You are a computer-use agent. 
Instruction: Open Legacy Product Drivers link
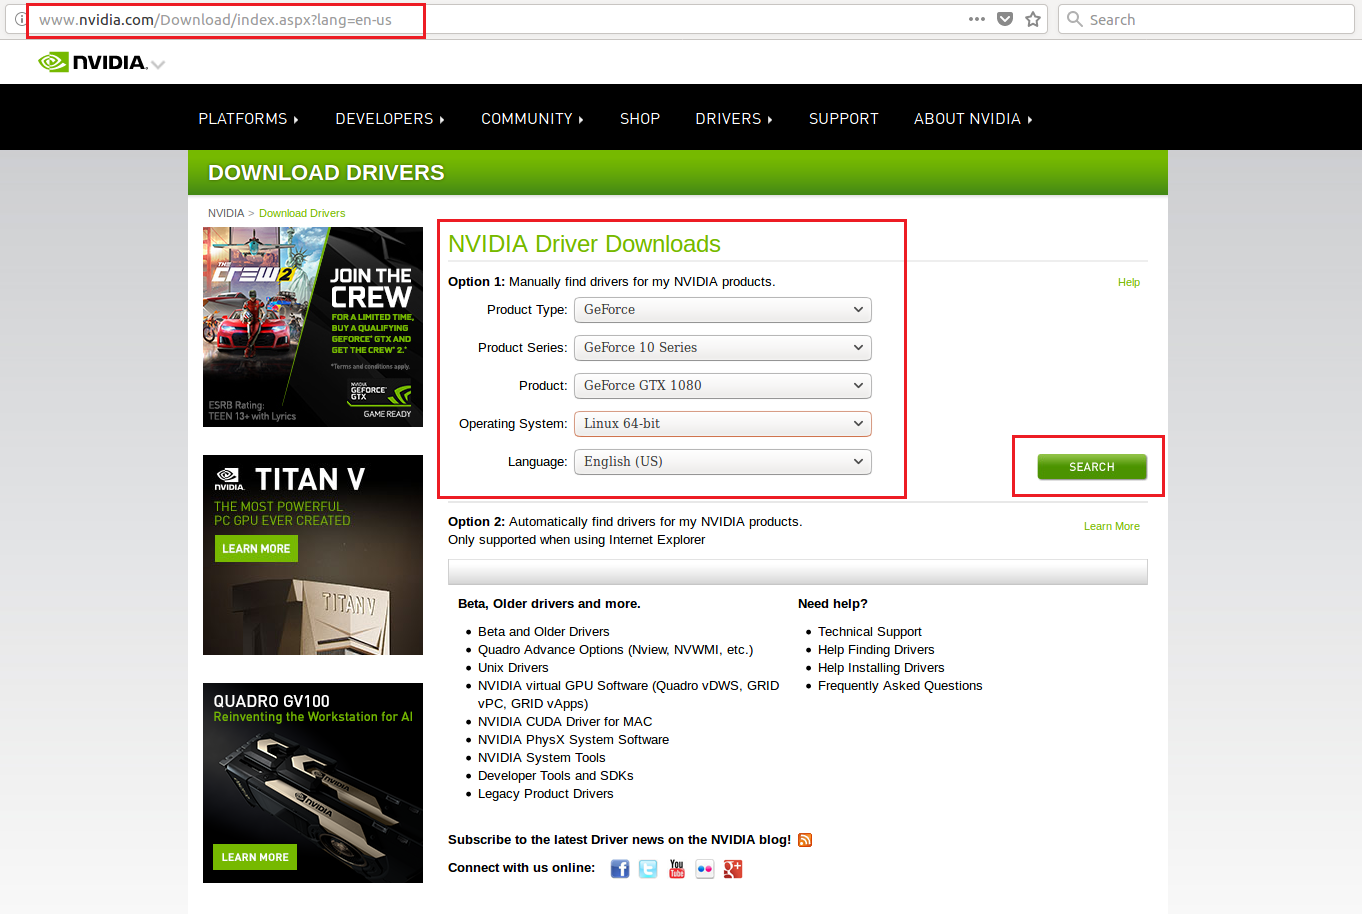click(546, 794)
